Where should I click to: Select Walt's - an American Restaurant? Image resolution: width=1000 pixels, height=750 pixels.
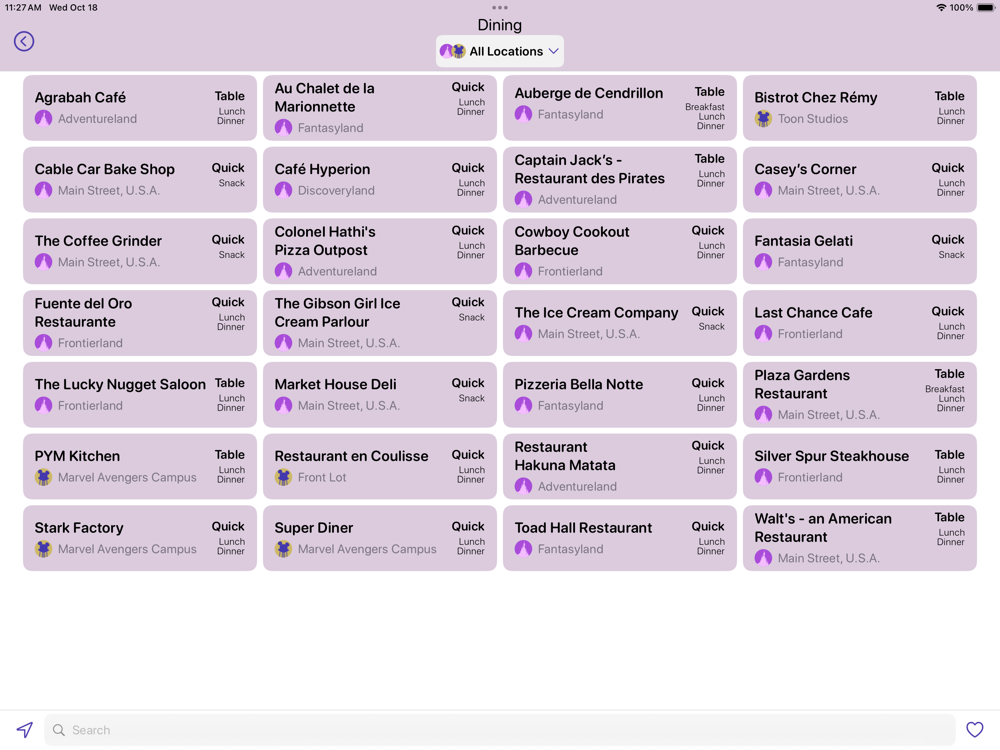pos(860,538)
